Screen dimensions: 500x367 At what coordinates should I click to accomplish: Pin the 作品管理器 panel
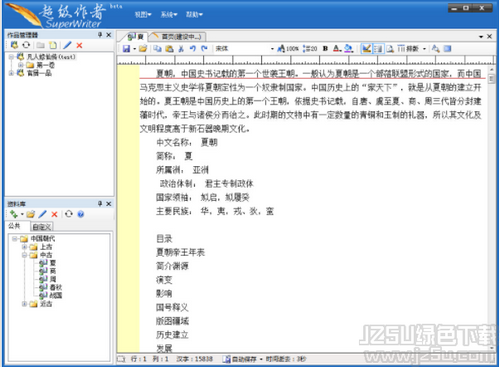point(100,35)
